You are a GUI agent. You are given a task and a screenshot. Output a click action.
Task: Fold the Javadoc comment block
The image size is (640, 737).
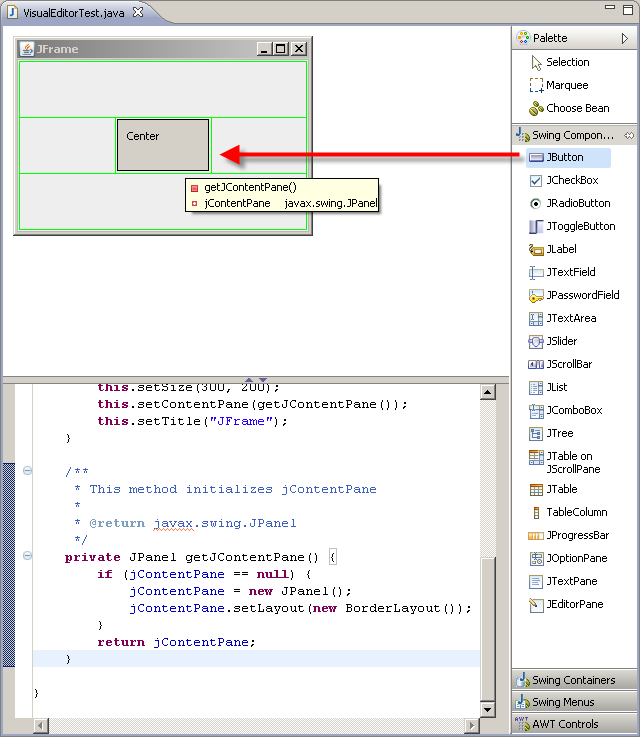click(27, 470)
